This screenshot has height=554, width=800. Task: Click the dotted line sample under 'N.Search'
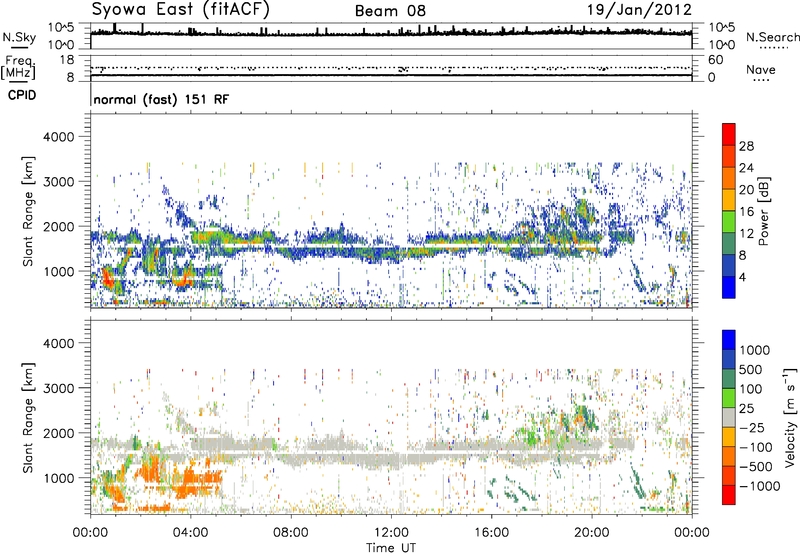(x=774, y=47)
